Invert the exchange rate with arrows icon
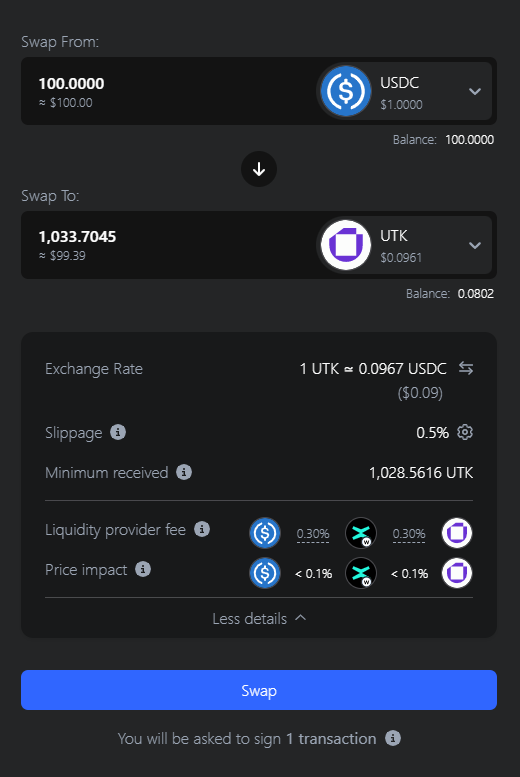520x777 pixels. [465, 368]
